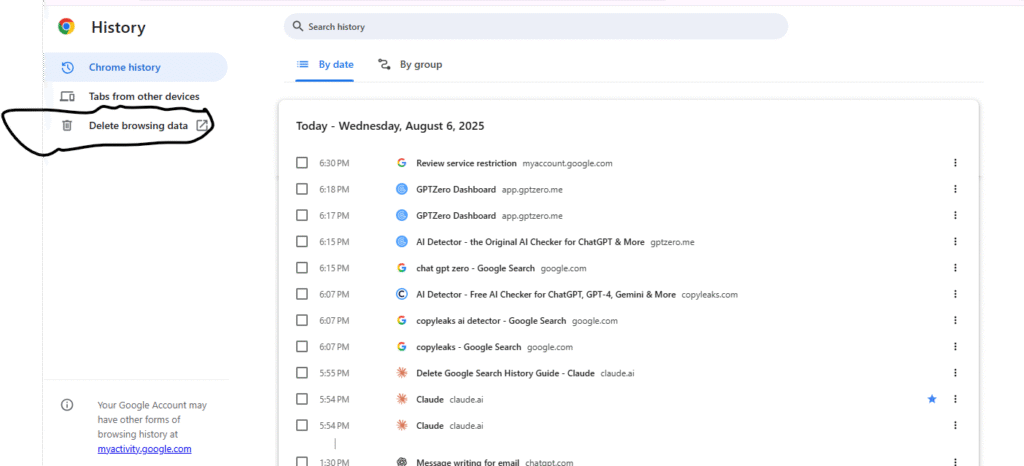Open the three-dot menu for copyleaks ai detector search
This screenshot has height=466, width=1024.
click(x=955, y=320)
